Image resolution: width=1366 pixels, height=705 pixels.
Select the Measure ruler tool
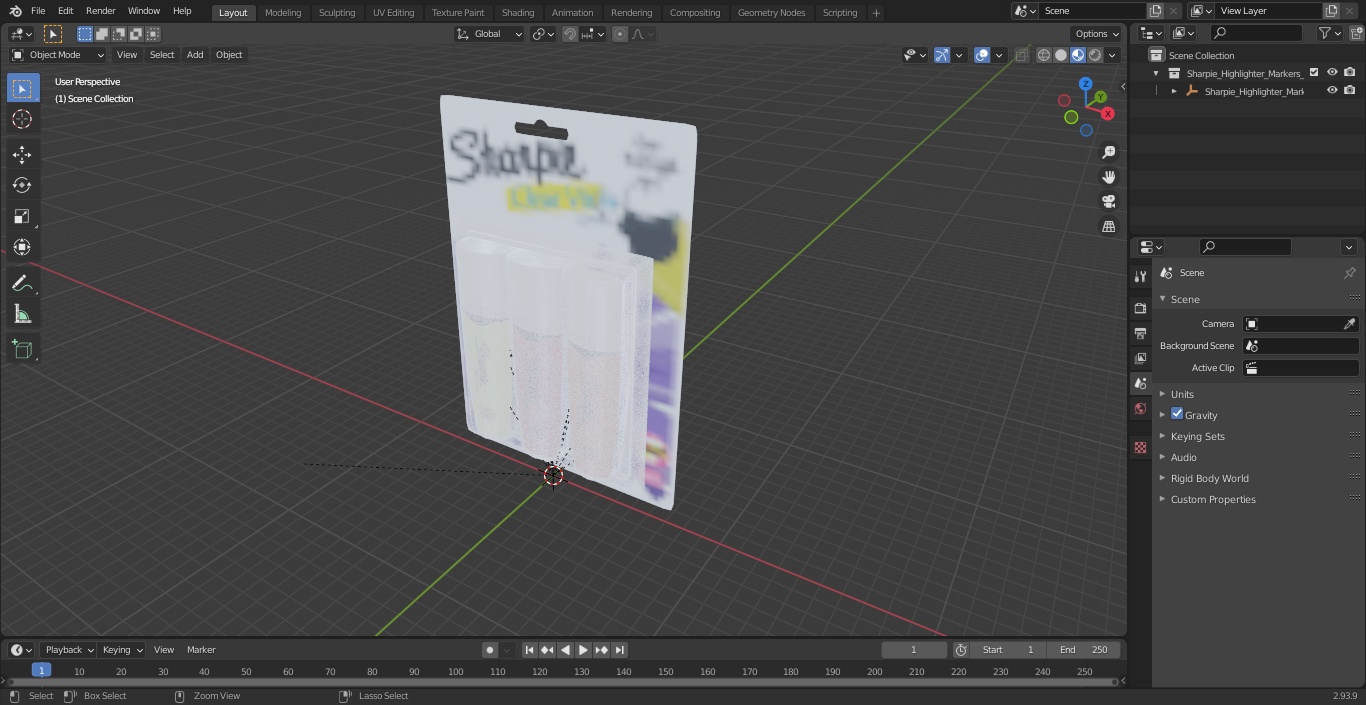(x=22, y=314)
